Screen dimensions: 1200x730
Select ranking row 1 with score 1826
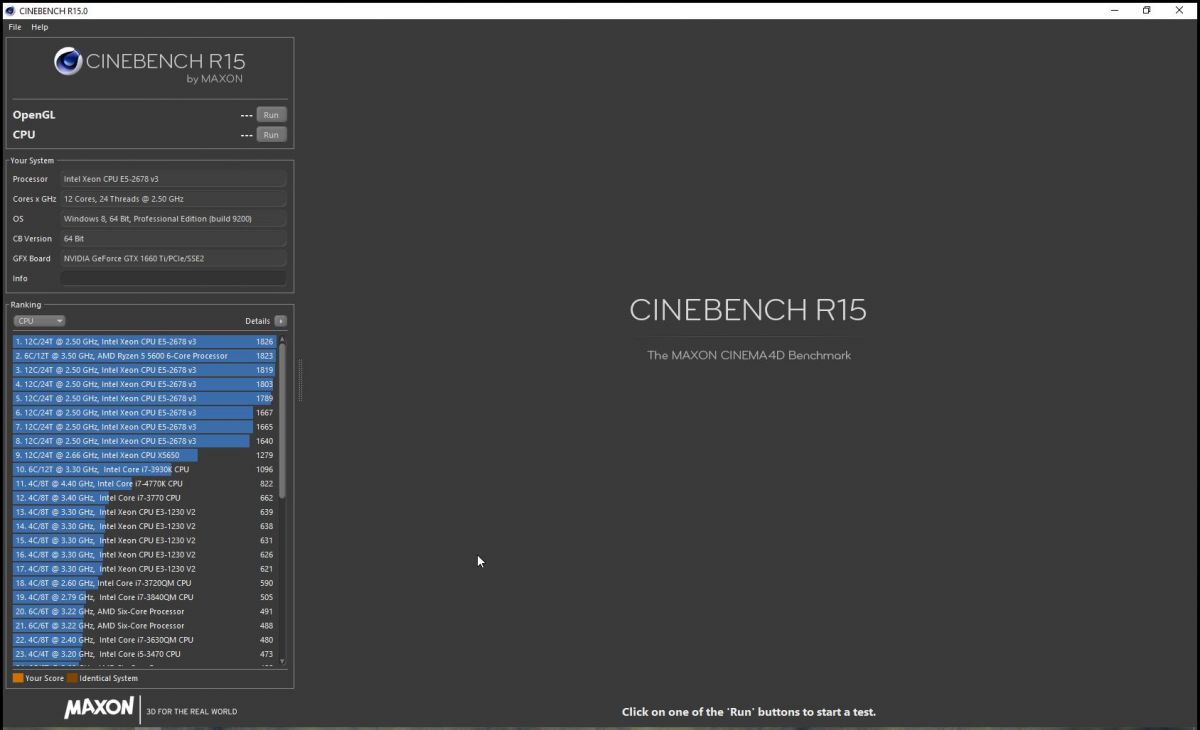[144, 342]
